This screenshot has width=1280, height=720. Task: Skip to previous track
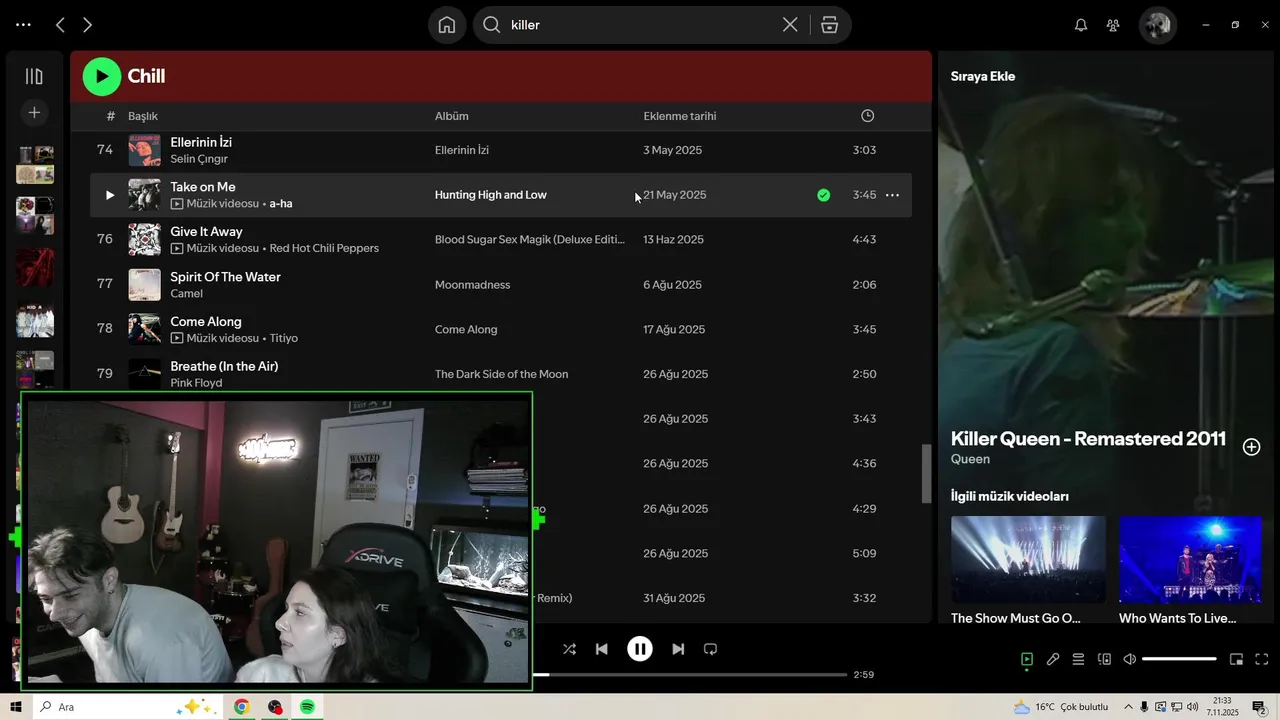click(601, 649)
